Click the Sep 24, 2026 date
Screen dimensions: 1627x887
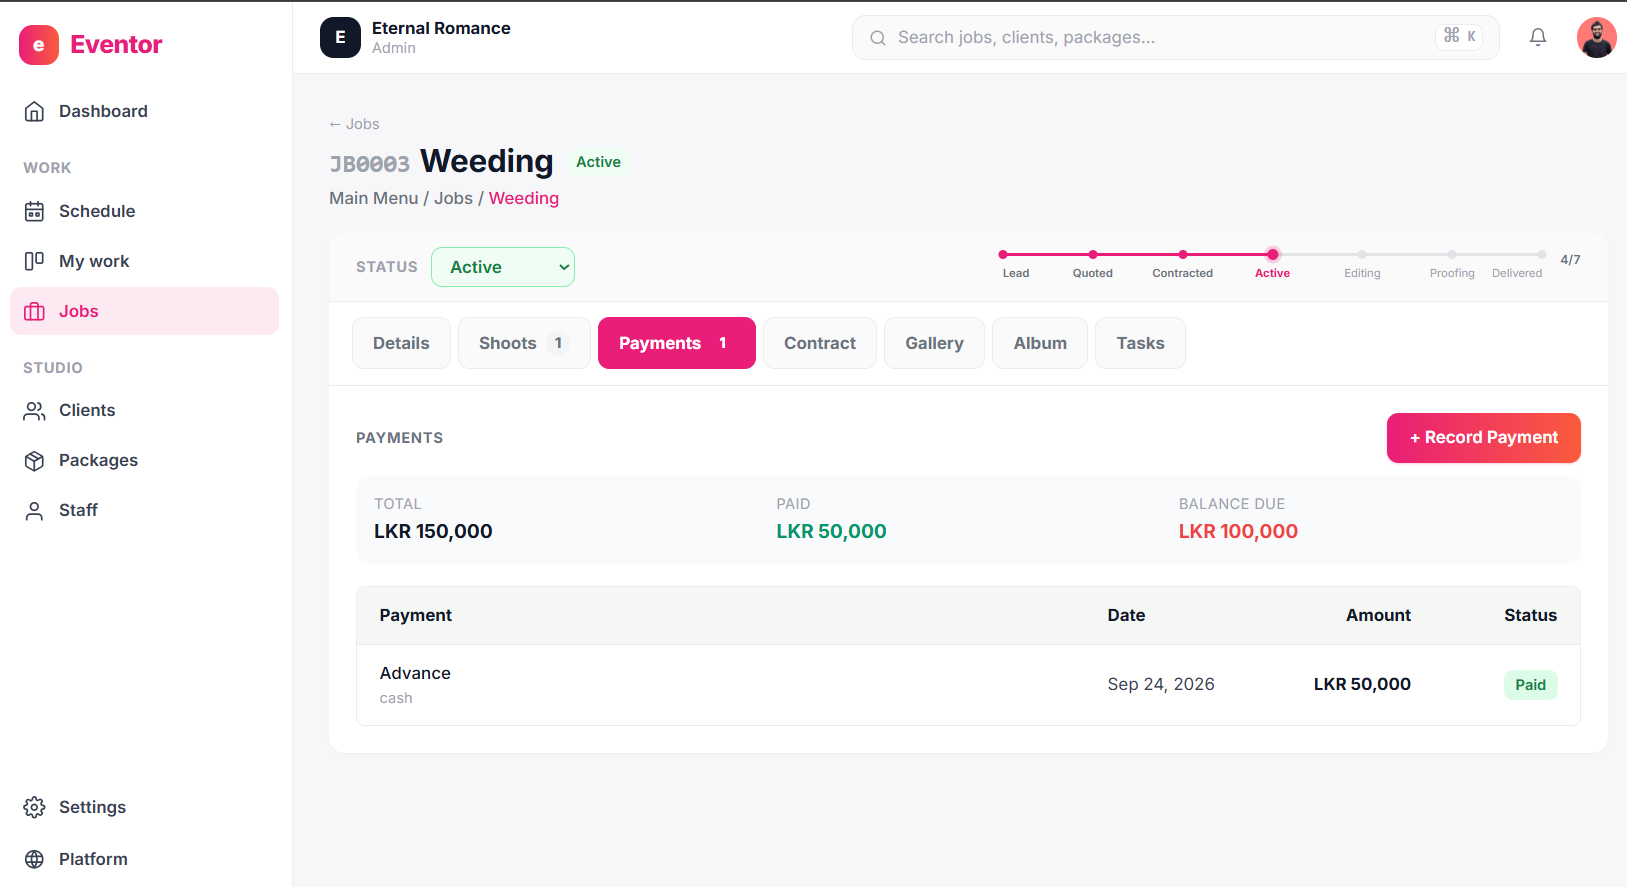tap(1161, 684)
